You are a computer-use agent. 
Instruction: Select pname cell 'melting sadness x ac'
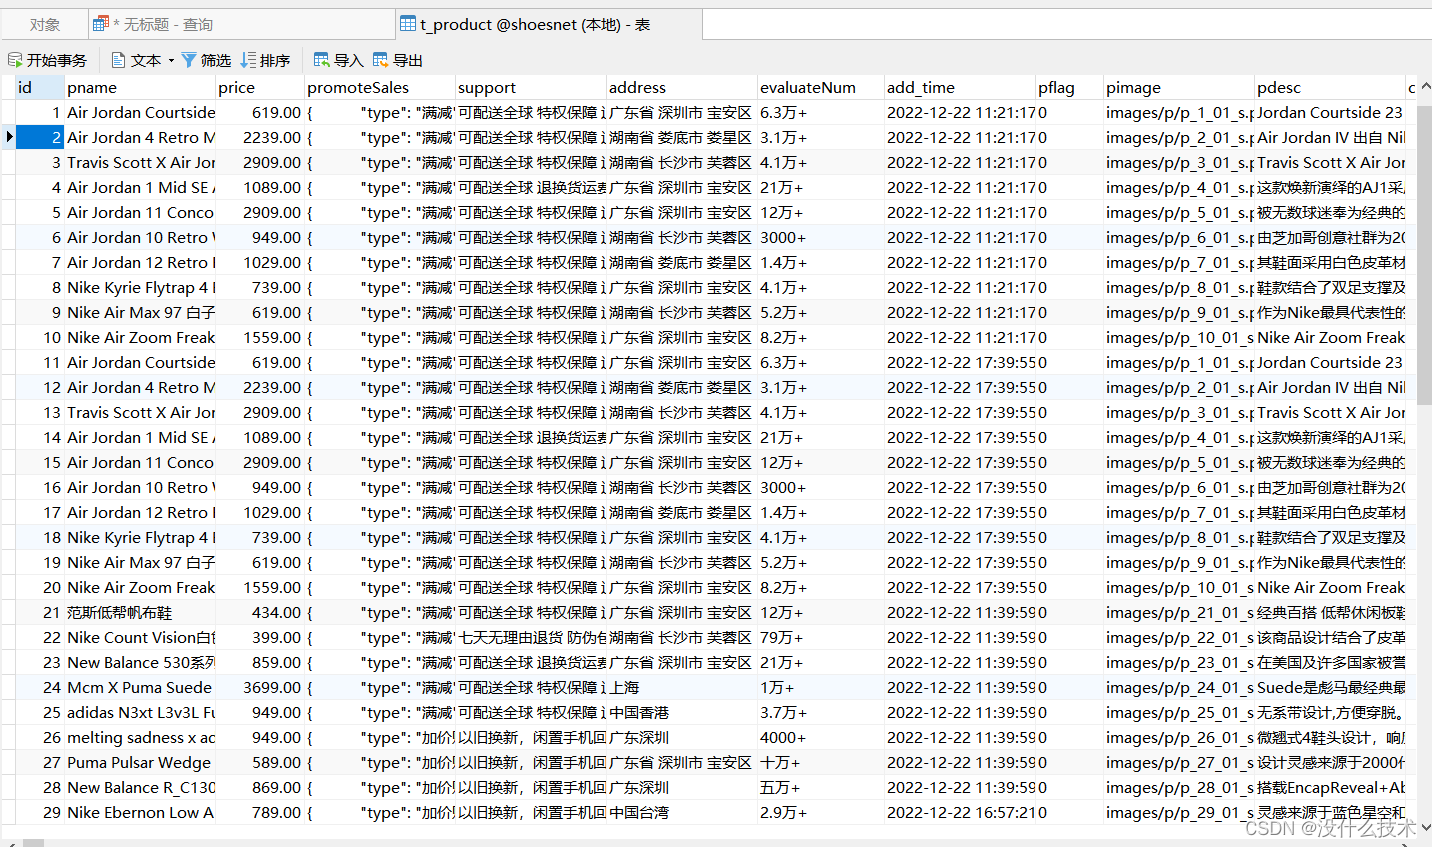(x=140, y=737)
